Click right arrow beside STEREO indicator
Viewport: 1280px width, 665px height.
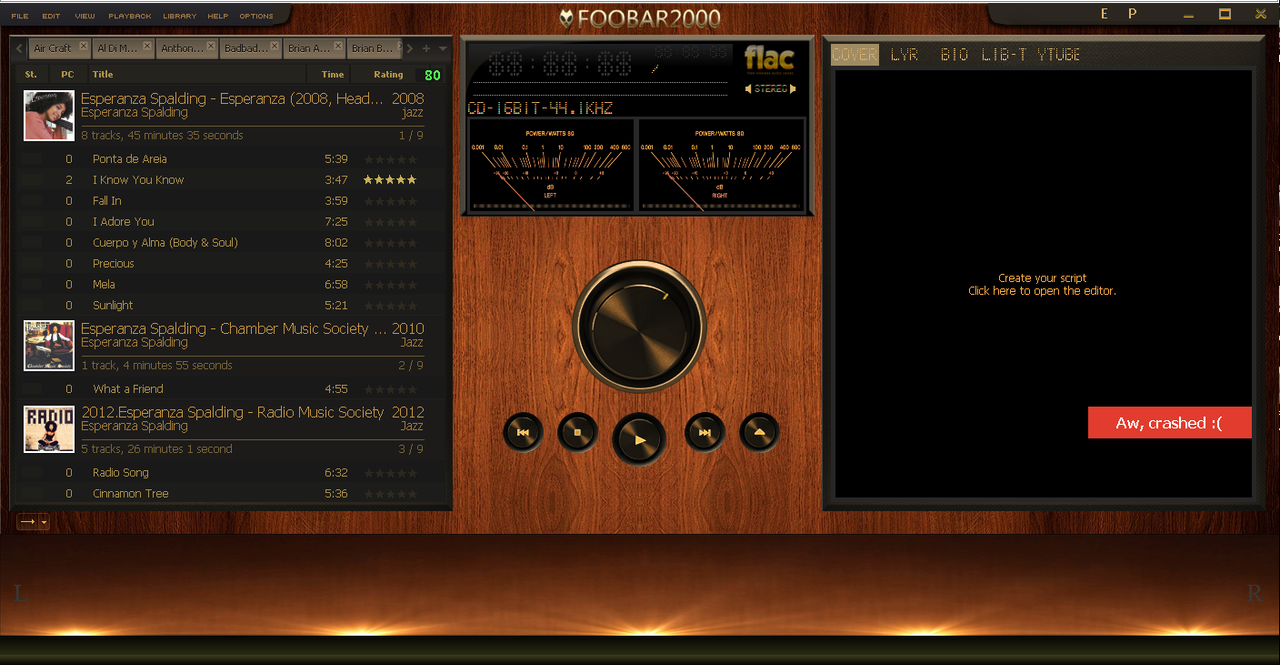tap(794, 89)
